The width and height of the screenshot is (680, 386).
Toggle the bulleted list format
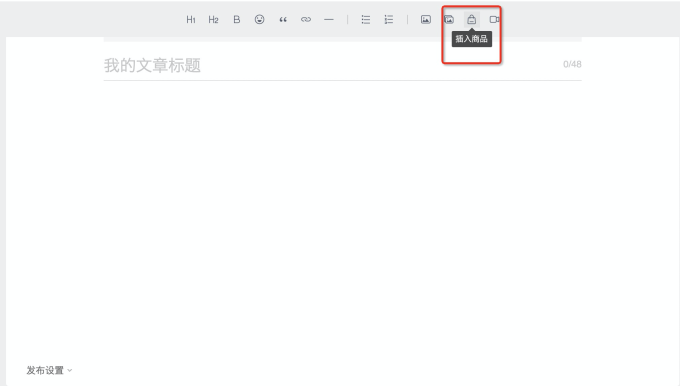pos(366,20)
